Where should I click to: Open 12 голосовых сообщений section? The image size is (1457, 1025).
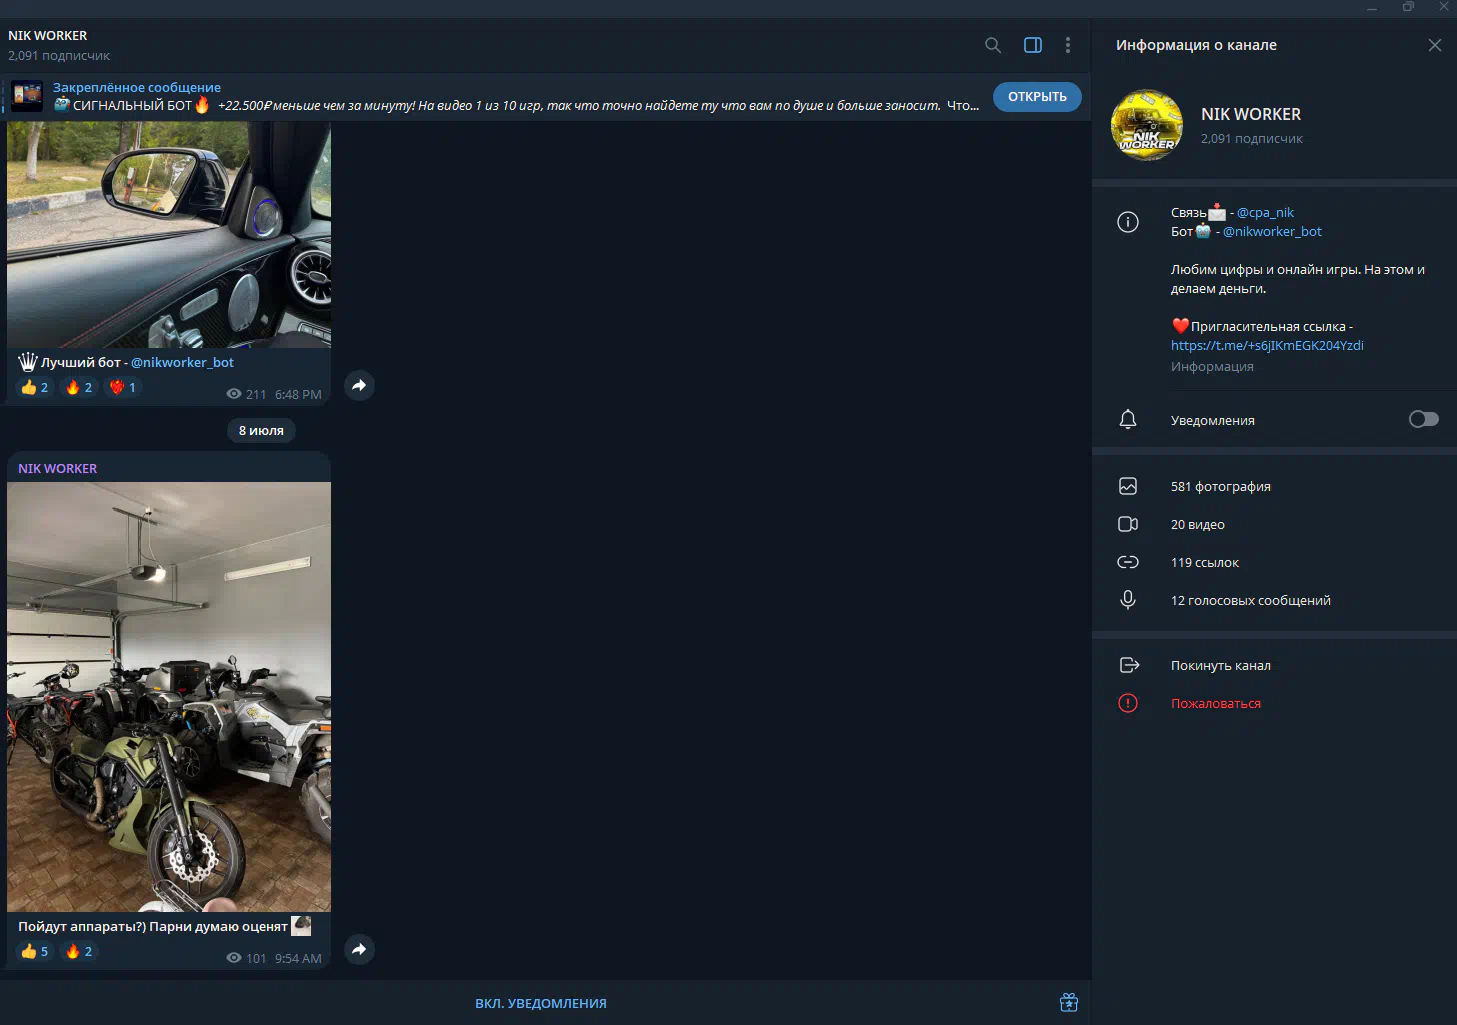(1251, 600)
